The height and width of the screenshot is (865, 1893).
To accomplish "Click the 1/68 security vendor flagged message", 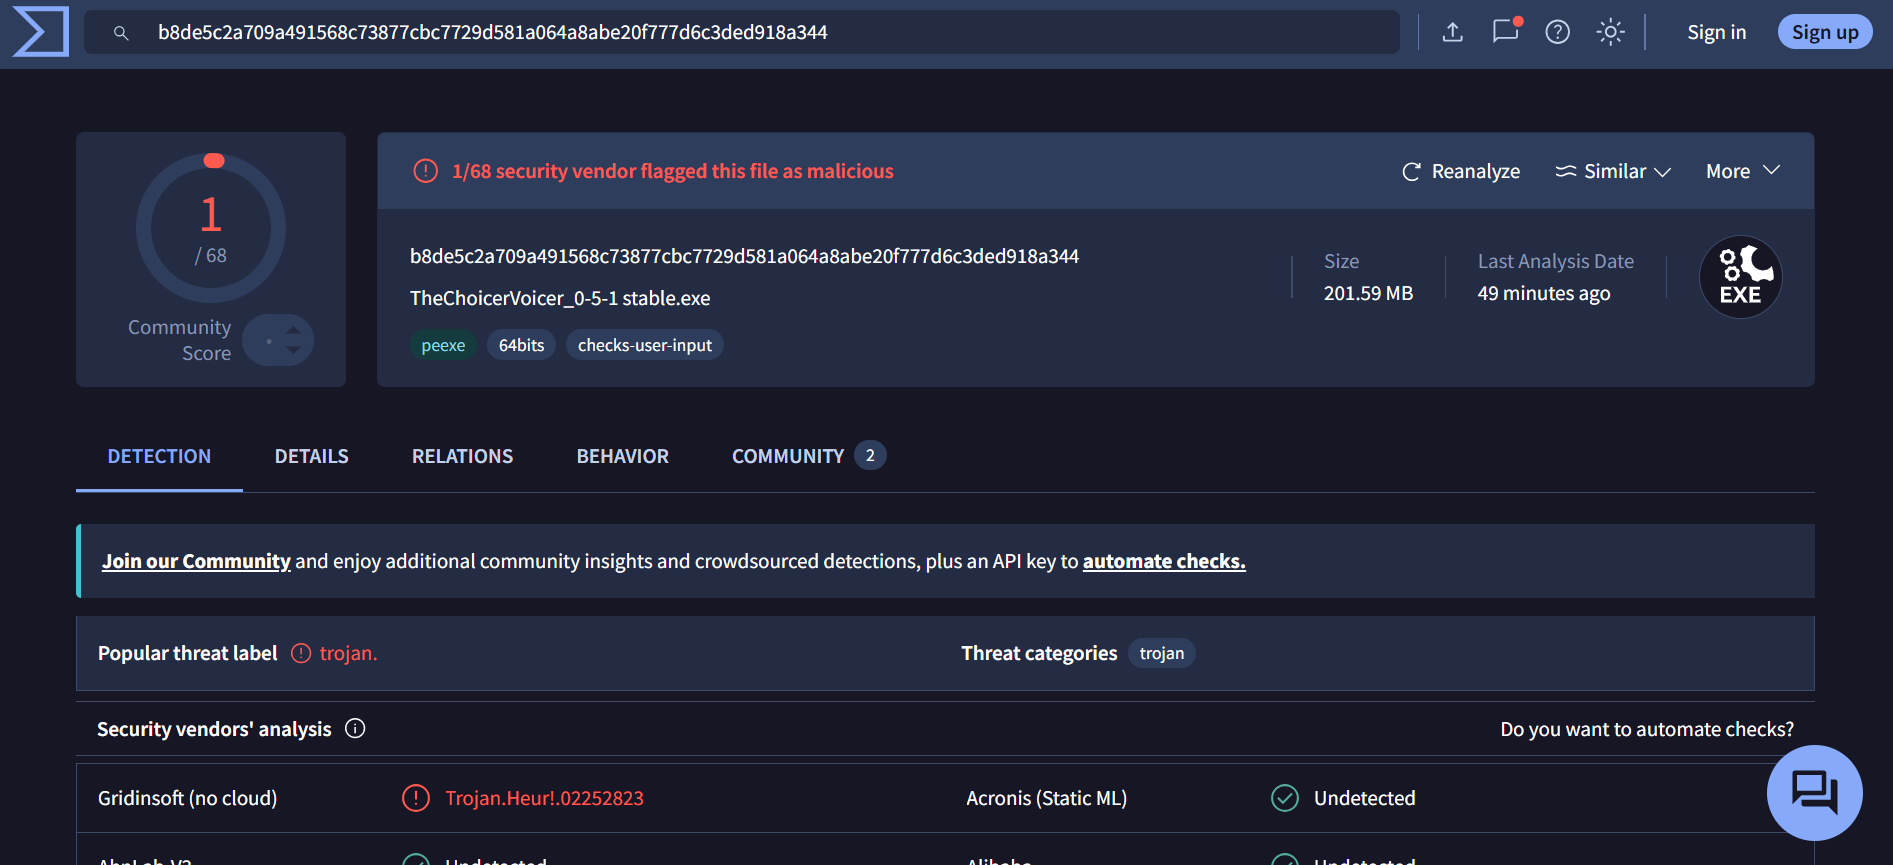I will click(672, 171).
